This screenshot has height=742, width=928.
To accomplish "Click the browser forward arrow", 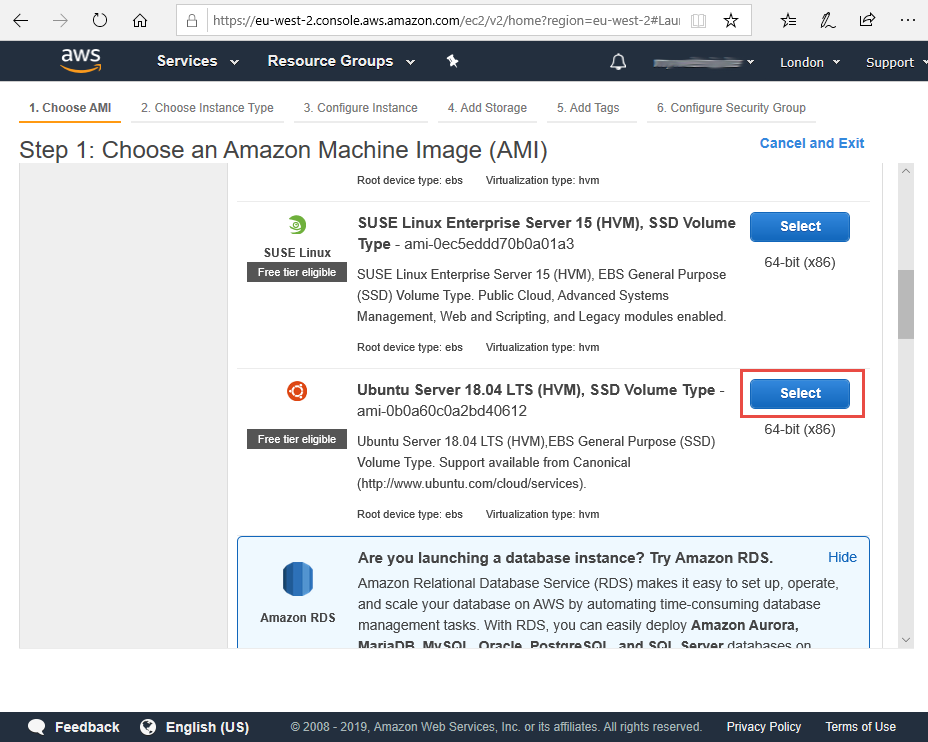I will [x=60, y=21].
